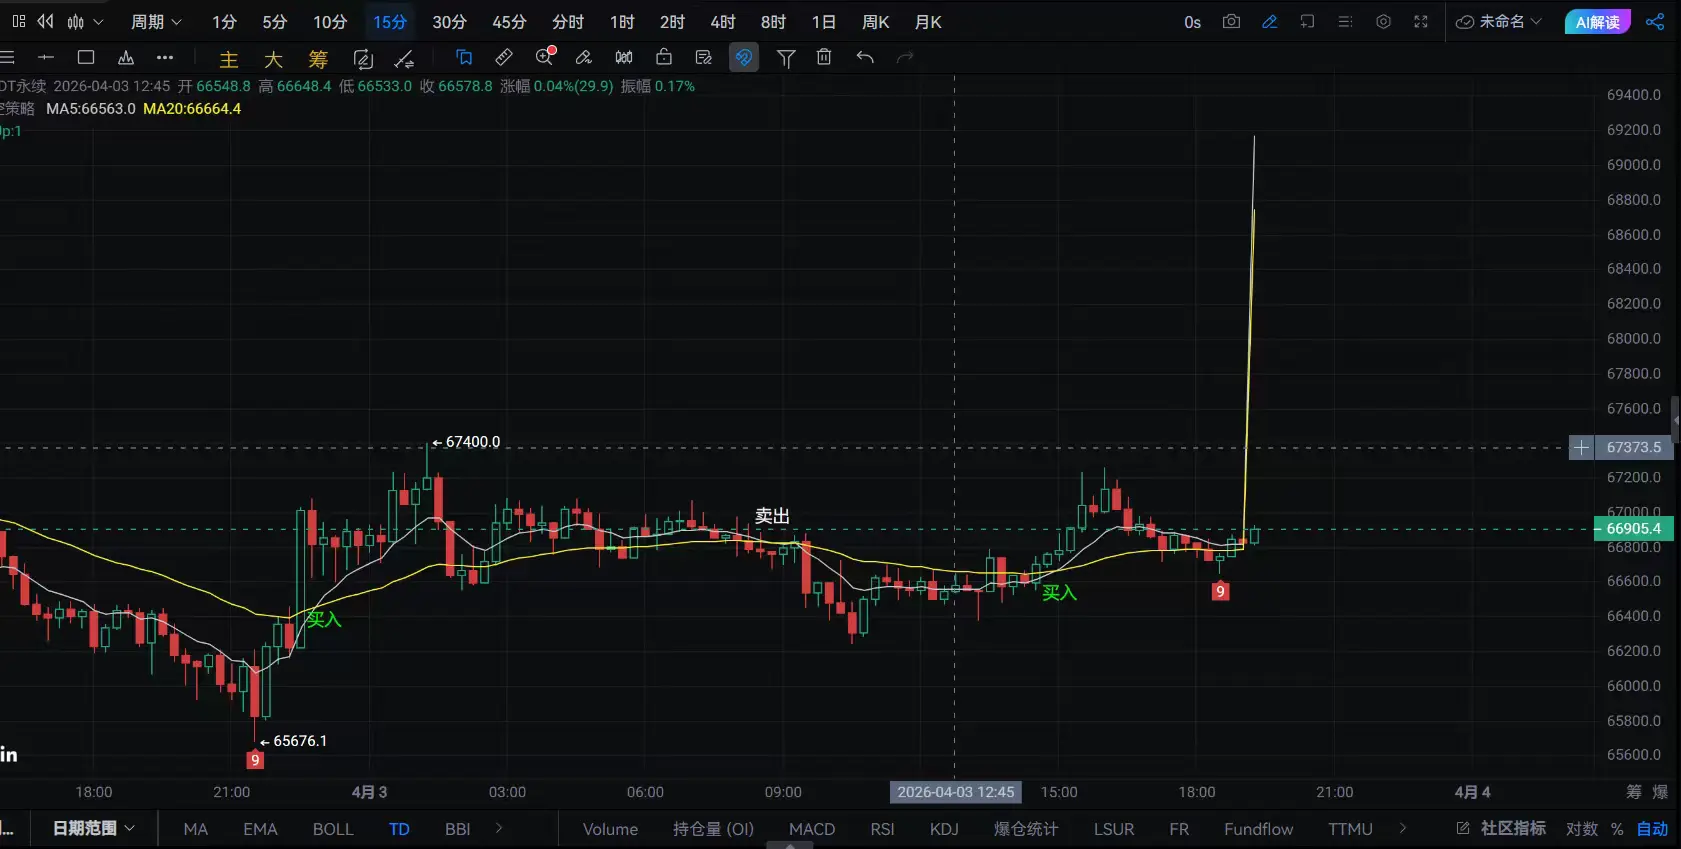Expand the sub-chart panel handle below MACD
The width and height of the screenshot is (1681, 849).
(x=790, y=845)
